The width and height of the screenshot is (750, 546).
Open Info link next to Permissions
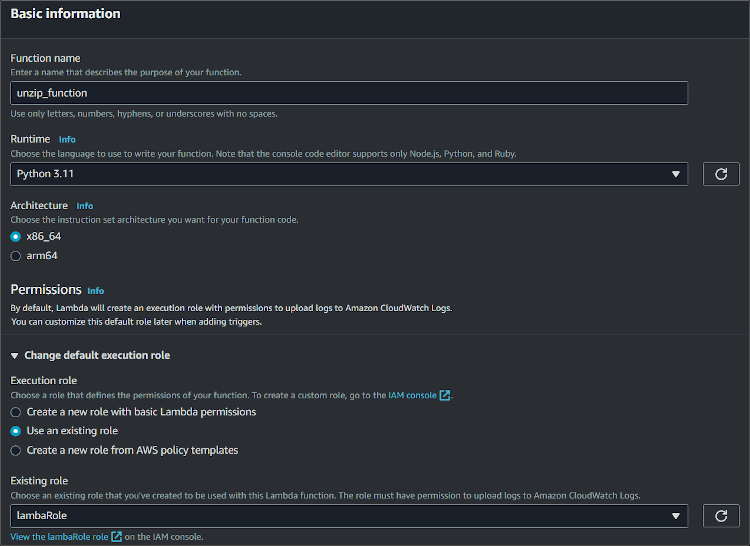tap(95, 291)
